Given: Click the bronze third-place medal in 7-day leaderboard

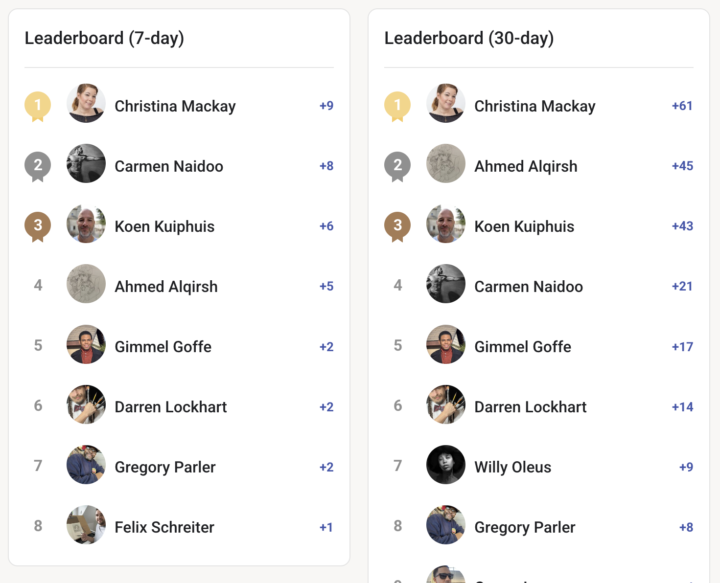Looking at the screenshot, I should click(x=38, y=226).
